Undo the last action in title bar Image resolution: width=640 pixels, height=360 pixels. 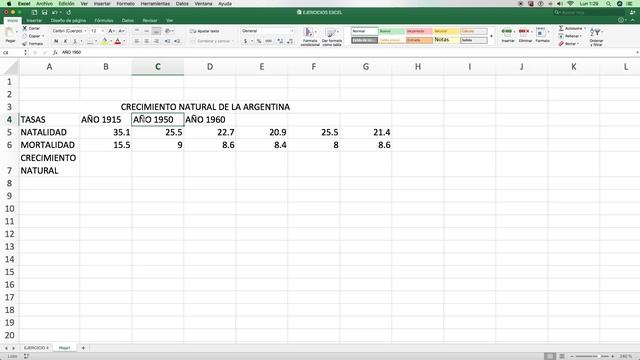coord(54,12)
